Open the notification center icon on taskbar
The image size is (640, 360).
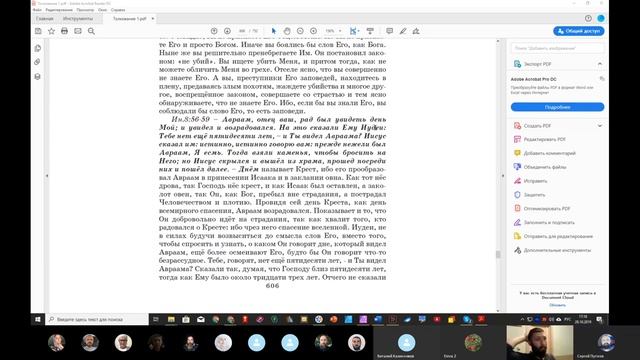pos(600,319)
